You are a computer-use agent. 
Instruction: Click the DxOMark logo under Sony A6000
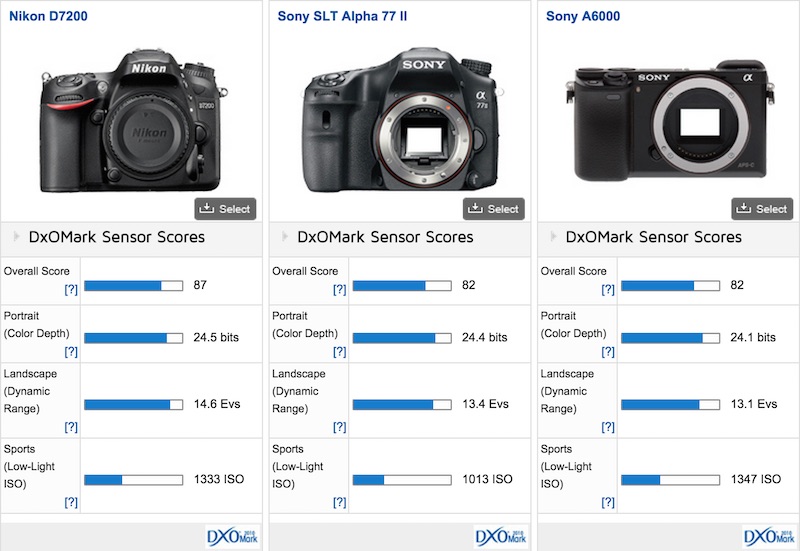(x=769, y=537)
